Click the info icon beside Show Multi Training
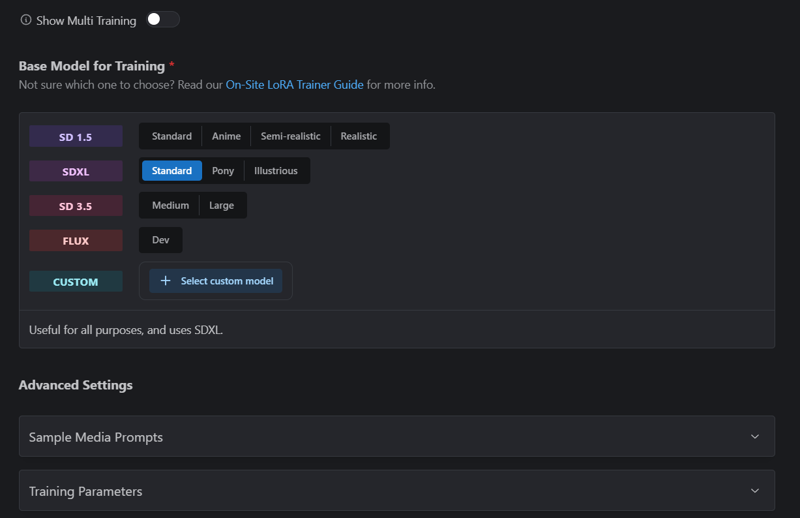This screenshot has width=800, height=518. [26, 20]
